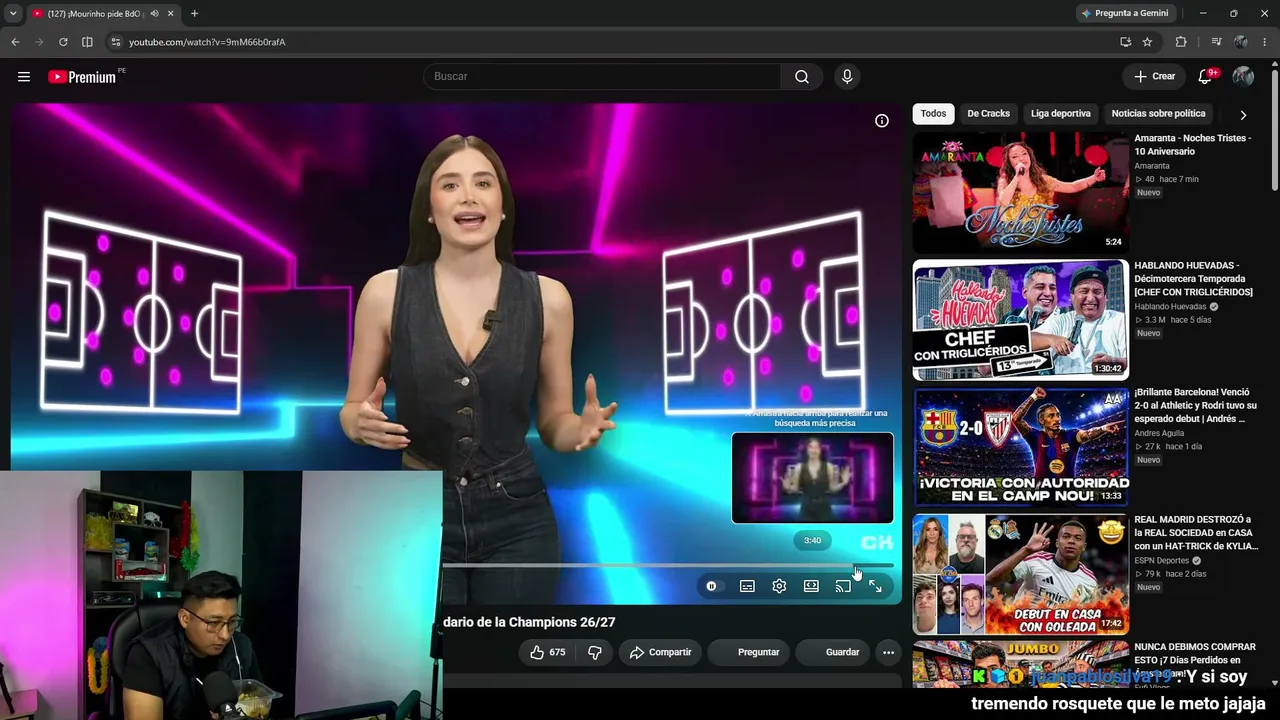Image resolution: width=1280 pixels, height=720 pixels.
Task: Open the Chrome profile avatar
Action: tap(1241, 42)
